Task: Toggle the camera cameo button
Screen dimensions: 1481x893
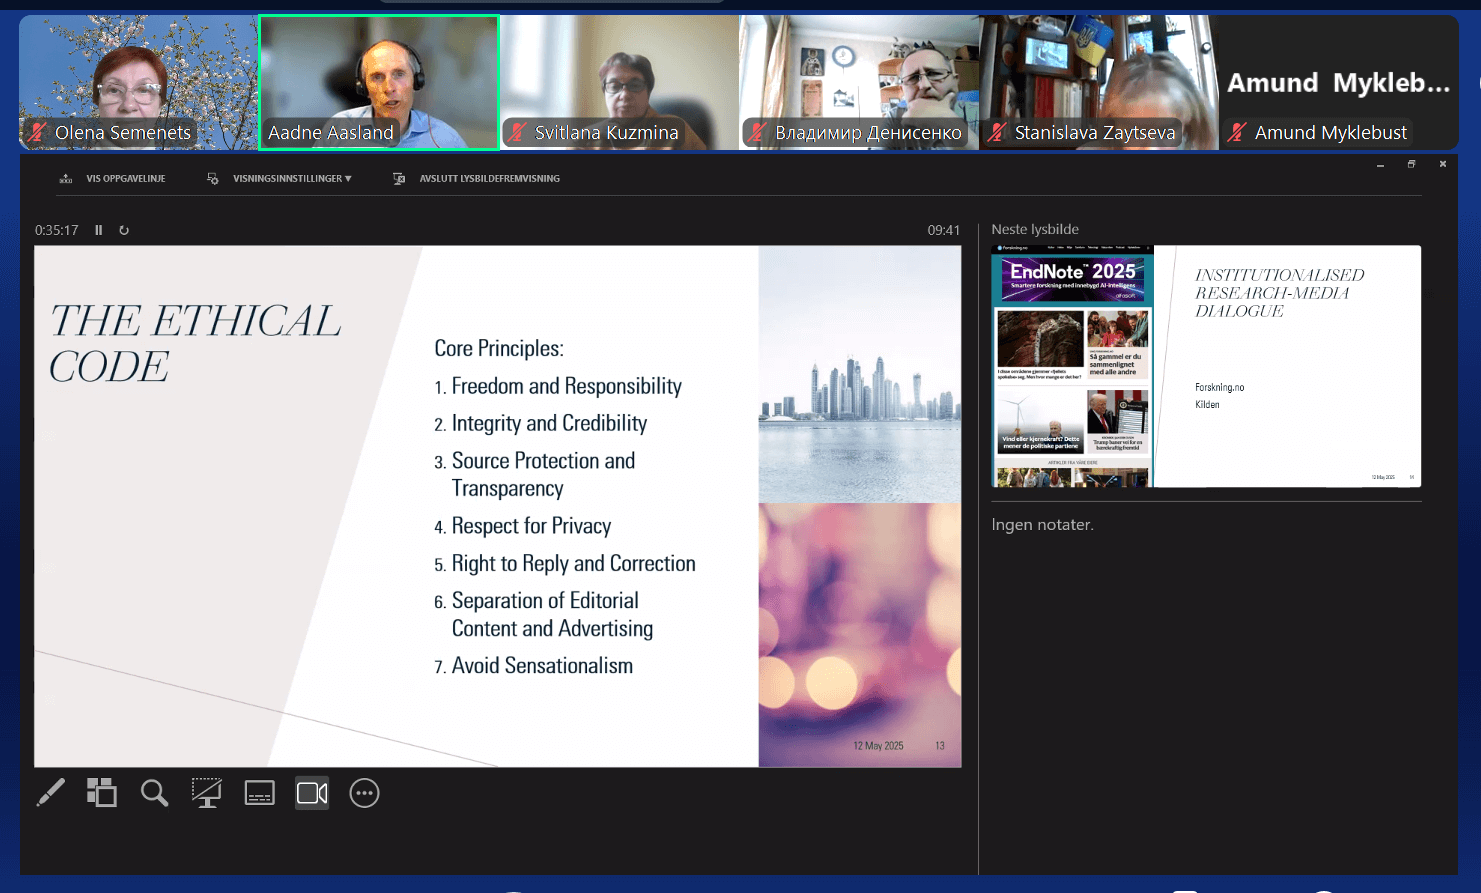Action: pos(312,793)
